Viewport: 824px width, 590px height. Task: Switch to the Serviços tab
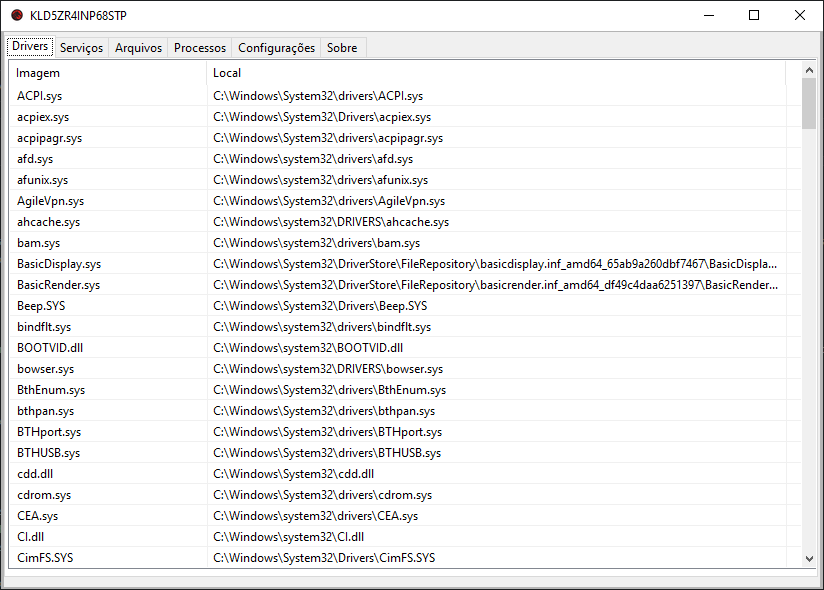[81, 46]
